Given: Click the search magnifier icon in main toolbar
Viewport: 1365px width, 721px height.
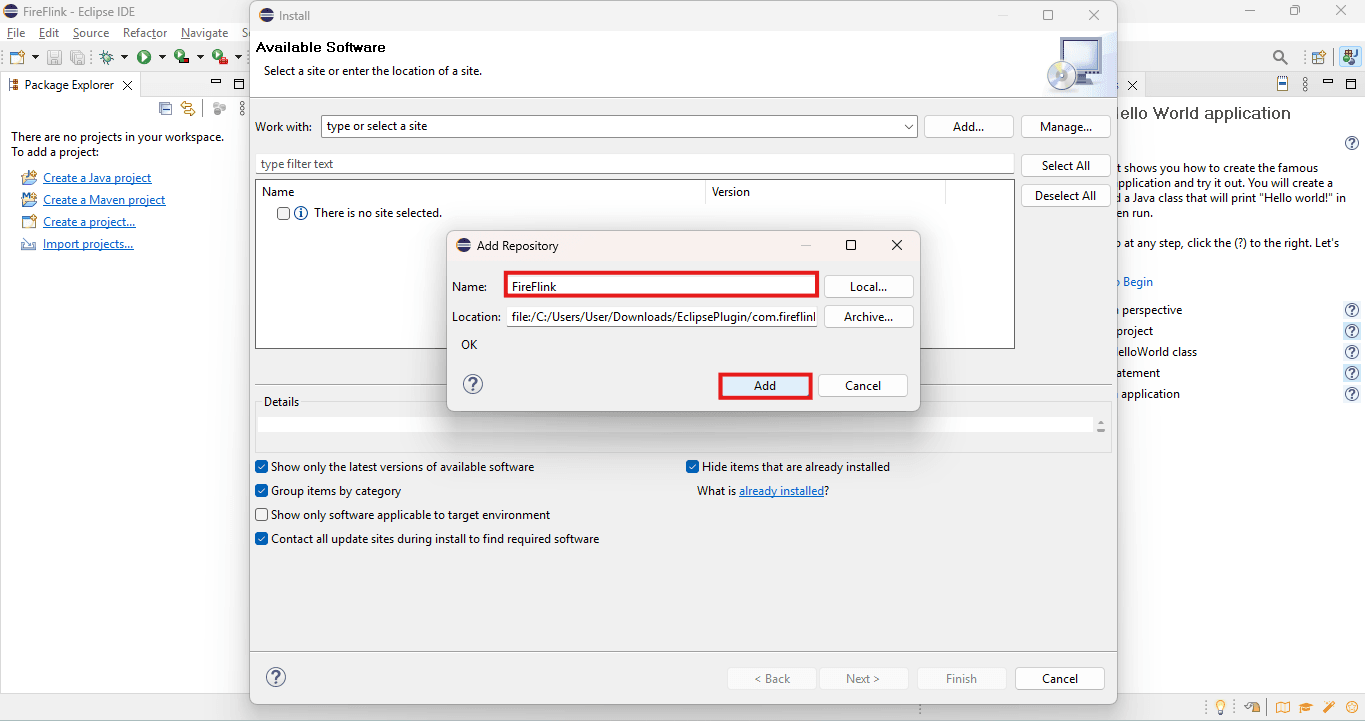Looking at the screenshot, I should (1280, 57).
